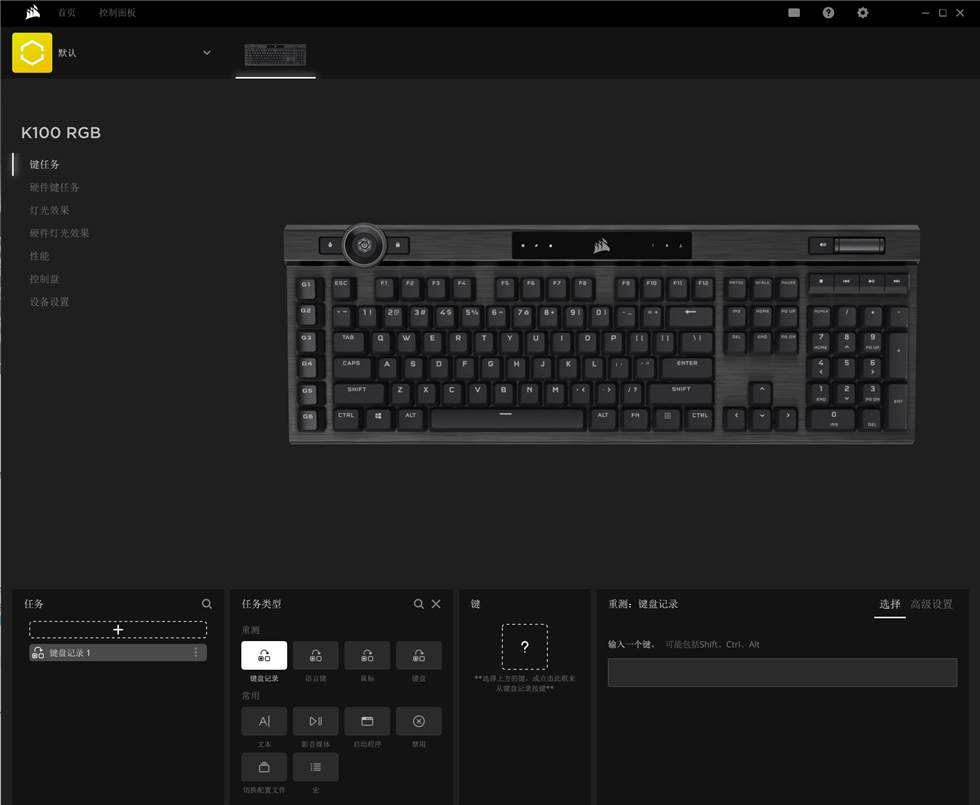Select the Windows logo key on the keyboard

click(378, 418)
